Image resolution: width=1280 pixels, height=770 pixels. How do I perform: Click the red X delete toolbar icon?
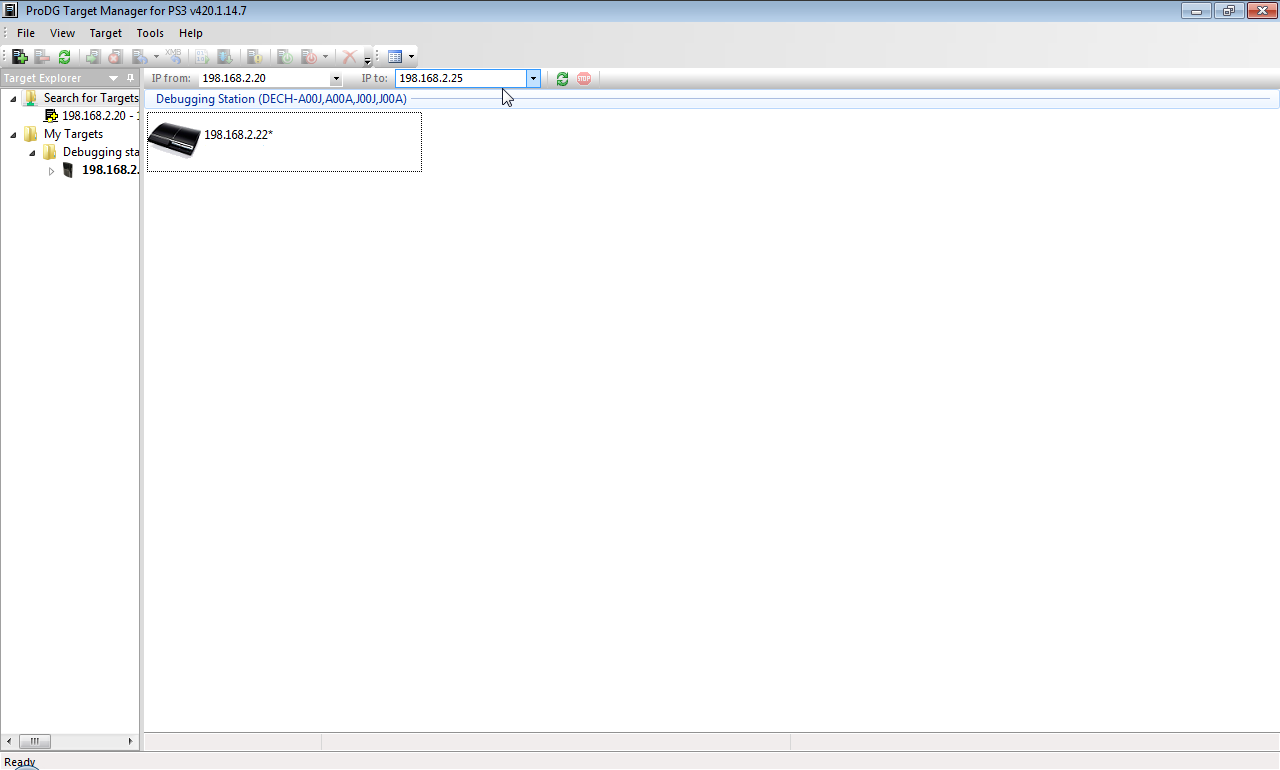(x=349, y=57)
